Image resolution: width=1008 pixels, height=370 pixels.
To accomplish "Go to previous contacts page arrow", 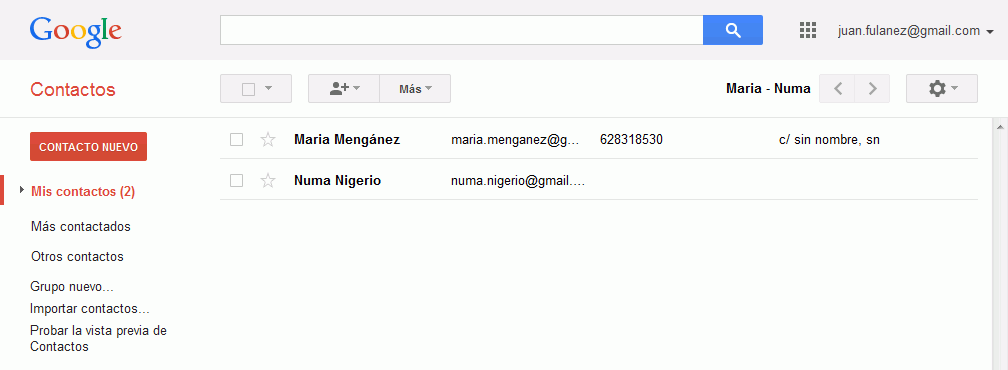I will tap(837, 89).
